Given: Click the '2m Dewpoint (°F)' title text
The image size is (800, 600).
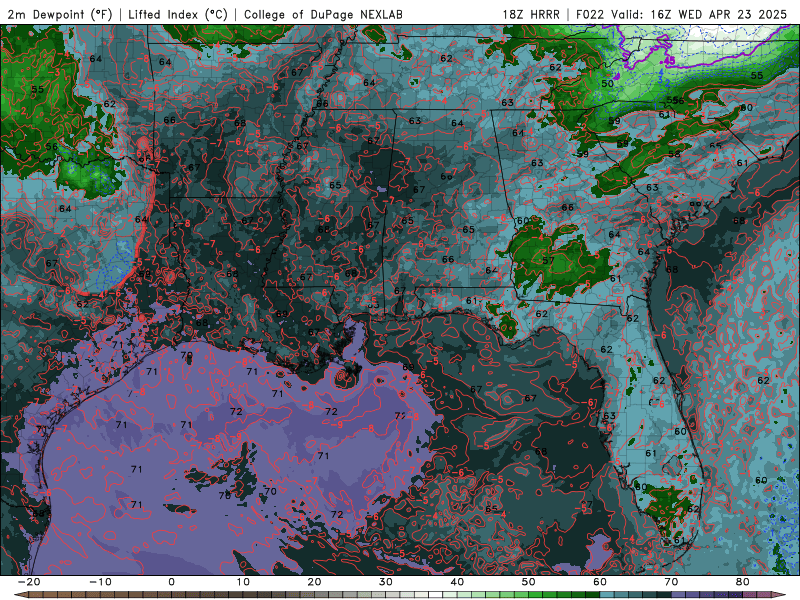Looking at the screenshot, I should [x=60, y=14].
